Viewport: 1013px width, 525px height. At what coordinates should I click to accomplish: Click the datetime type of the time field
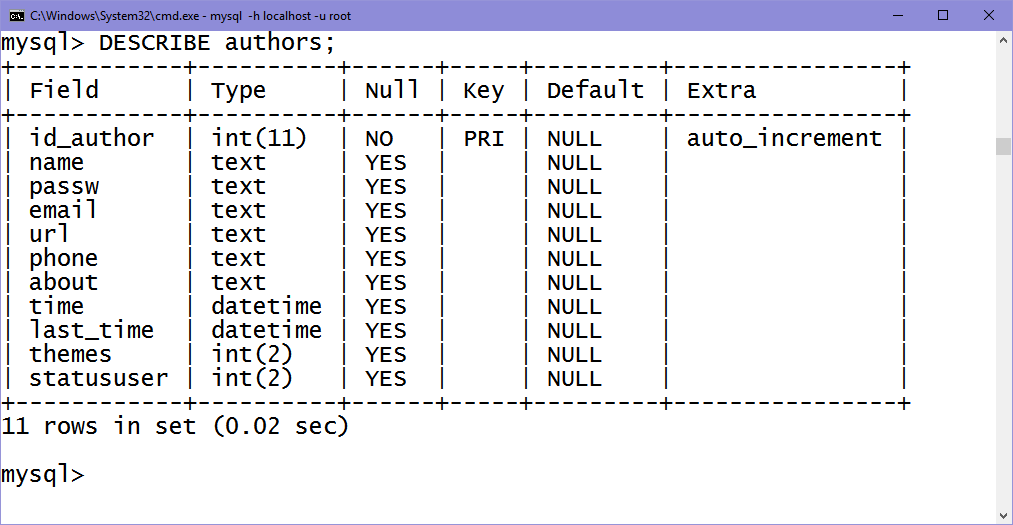point(266,306)
